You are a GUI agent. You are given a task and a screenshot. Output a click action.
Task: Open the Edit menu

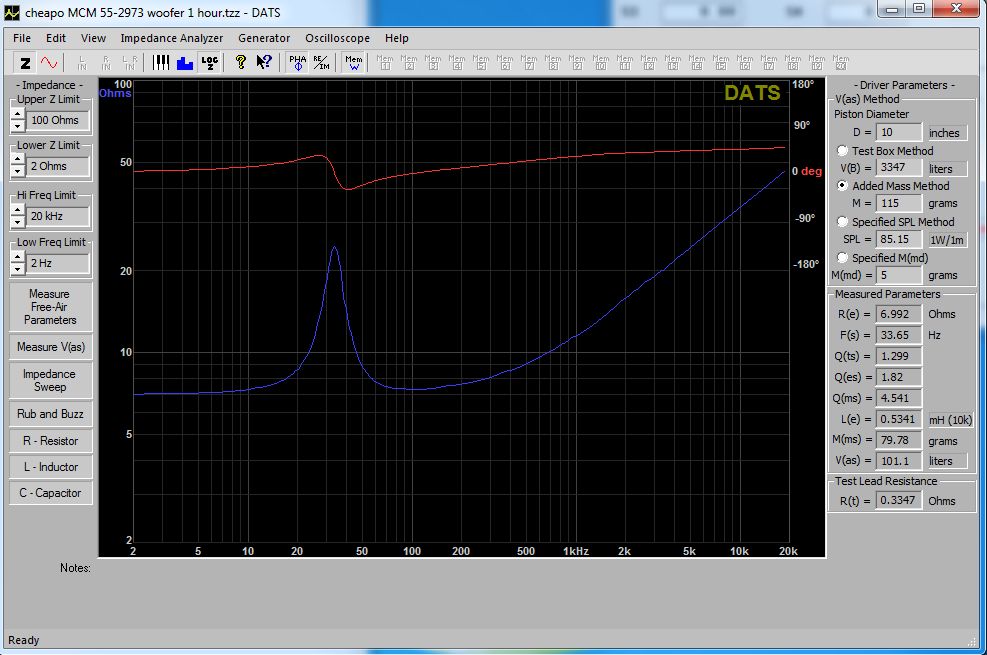tap(56, 38)
